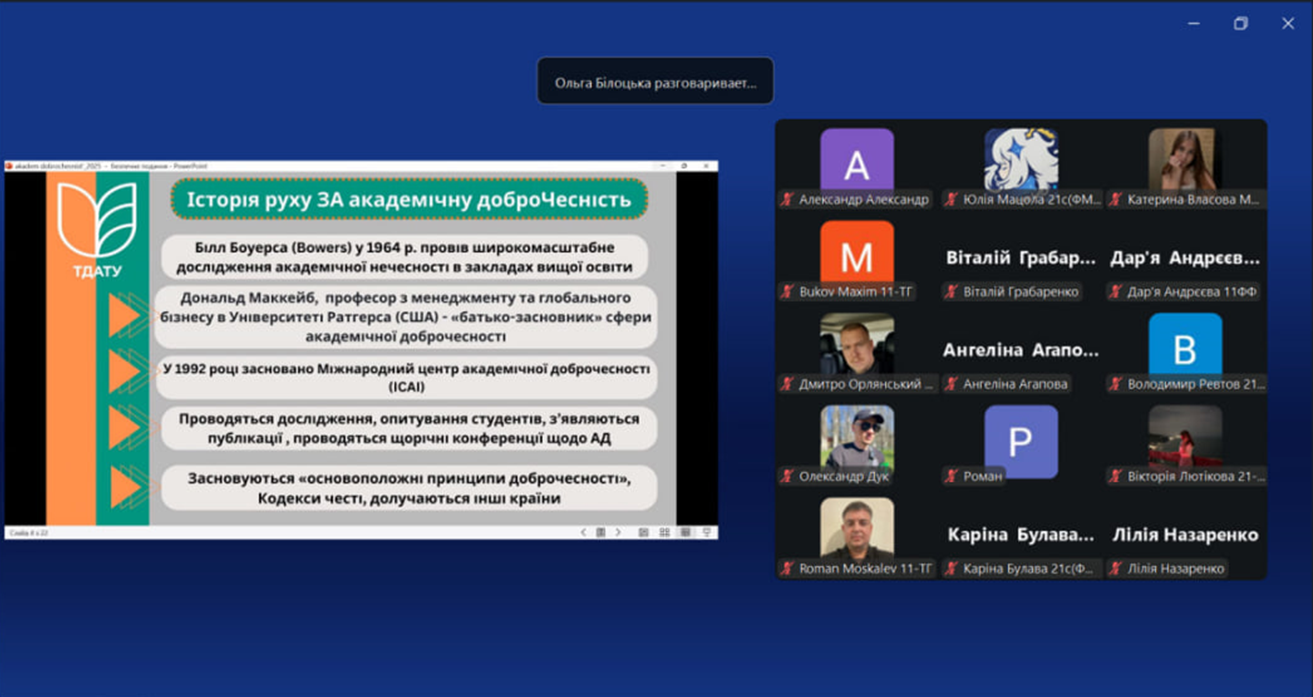Select Олександр Дук photo tile
Viewport: 1313px width, 697px height.
[857, 437]
